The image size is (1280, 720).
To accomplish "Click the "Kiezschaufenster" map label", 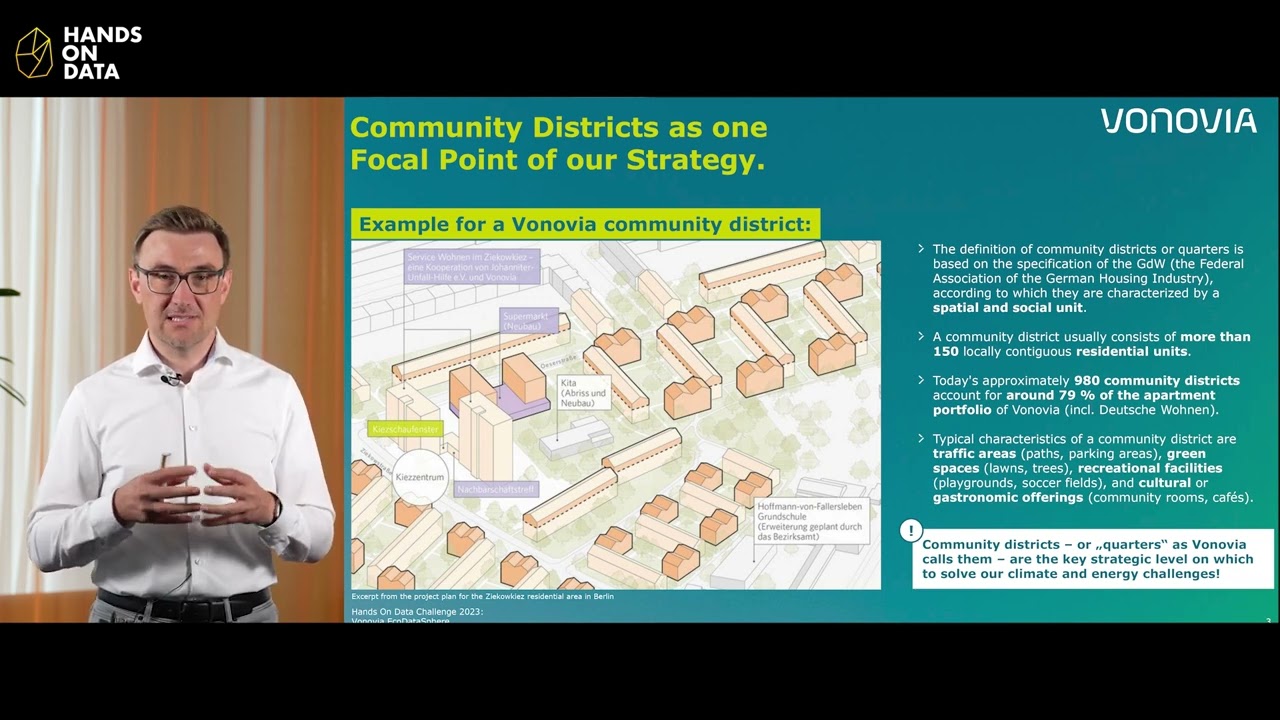I will point(405,429).
